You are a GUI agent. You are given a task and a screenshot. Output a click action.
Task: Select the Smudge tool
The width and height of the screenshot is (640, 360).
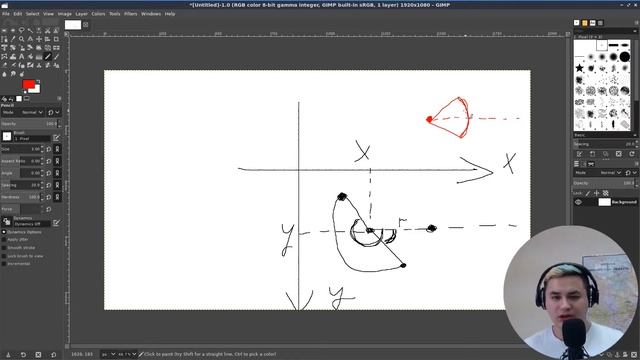pyautogui.click(x=13, y=74)
